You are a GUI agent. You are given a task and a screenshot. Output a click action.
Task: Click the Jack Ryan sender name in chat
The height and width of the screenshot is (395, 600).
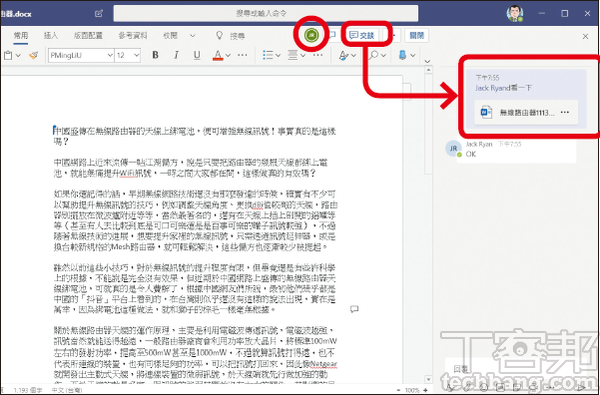[x=479, y=144]
